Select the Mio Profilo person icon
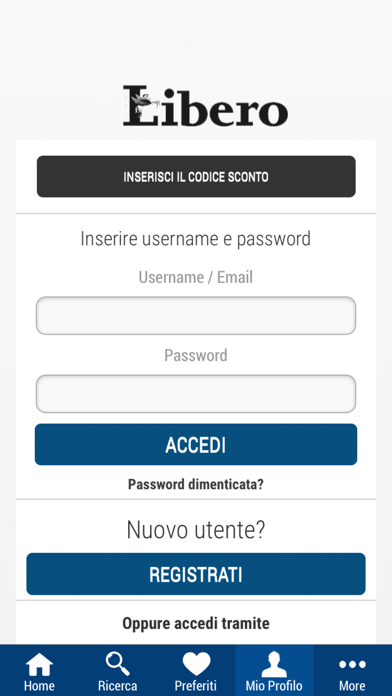The width and height of the screenshot is (392, 696). [274, 664]
